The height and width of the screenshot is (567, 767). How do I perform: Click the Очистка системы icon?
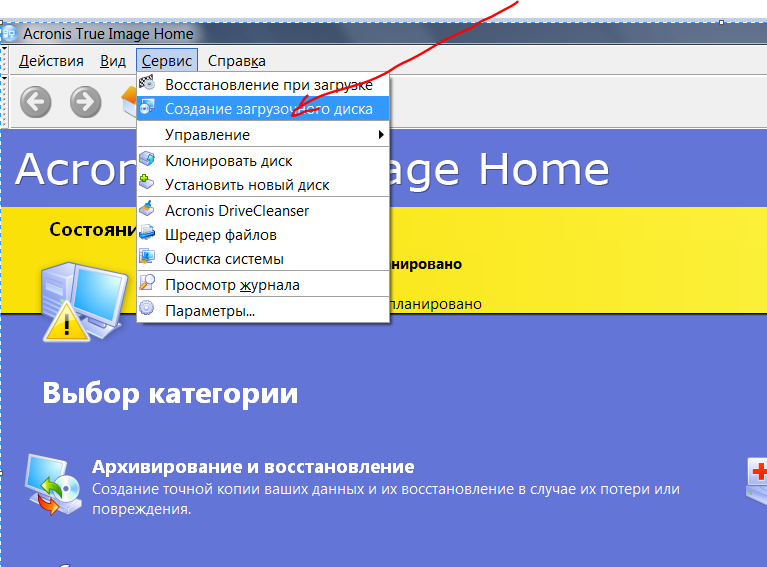147,257
